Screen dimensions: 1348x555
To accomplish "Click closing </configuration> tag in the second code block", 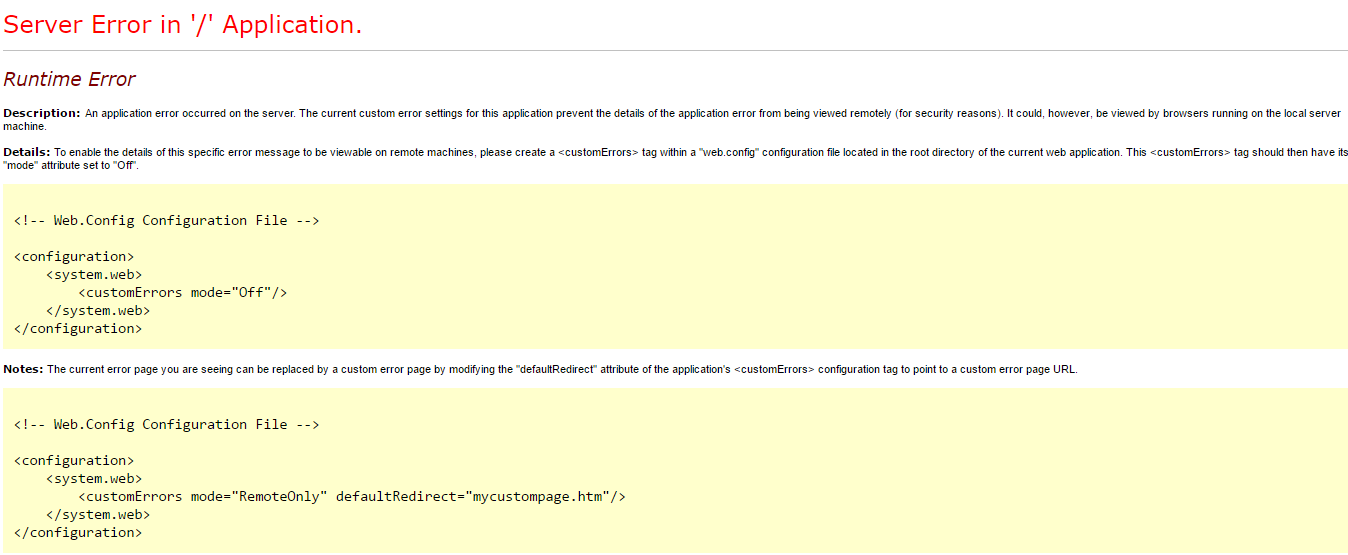I will 78,533.
